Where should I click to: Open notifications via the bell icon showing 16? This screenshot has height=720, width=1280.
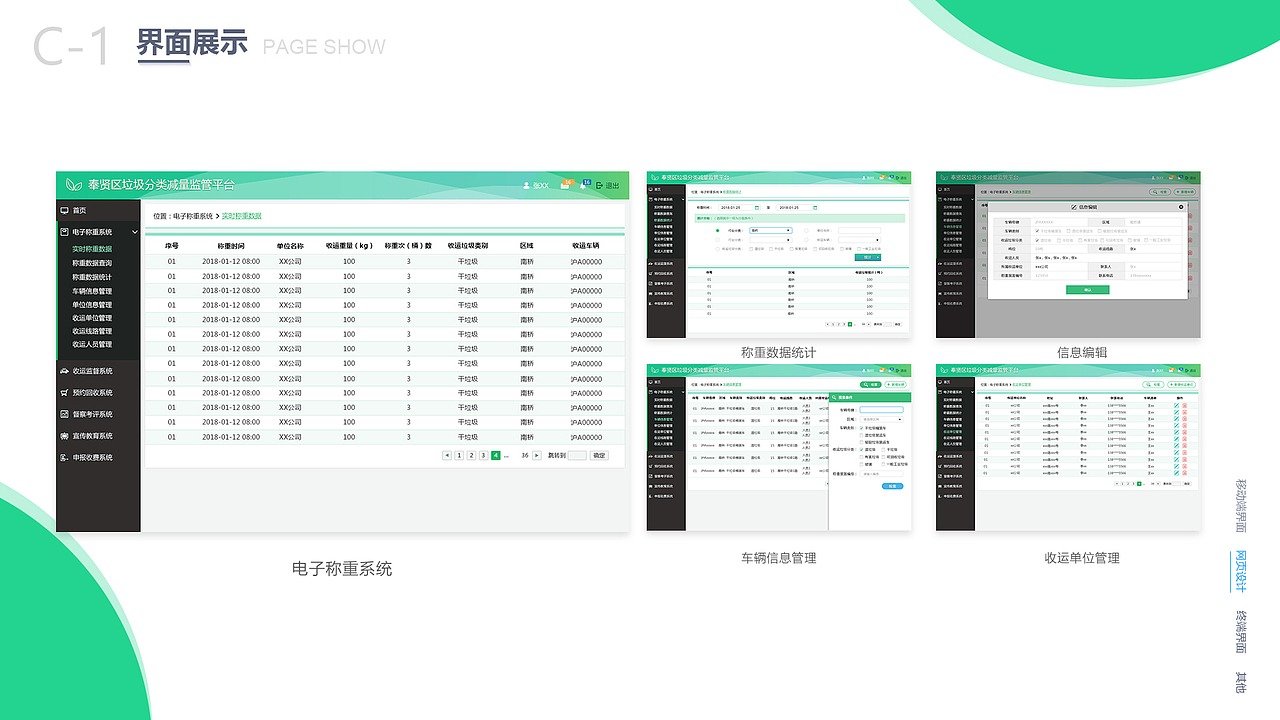click(x=583, y=186)
